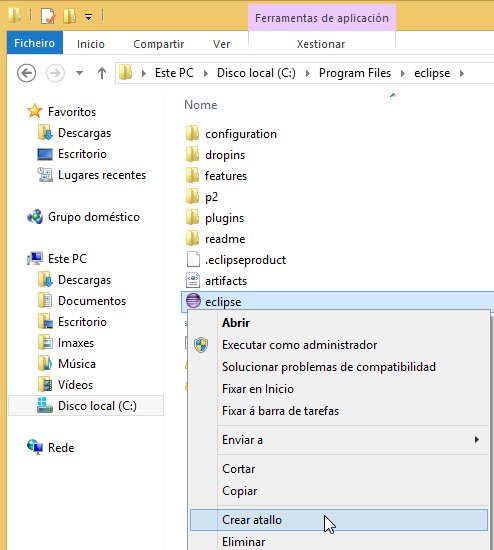Switch to the Ver ribbon tab
The height and width of the screenshot is (550, 494).
pos(221,44)
